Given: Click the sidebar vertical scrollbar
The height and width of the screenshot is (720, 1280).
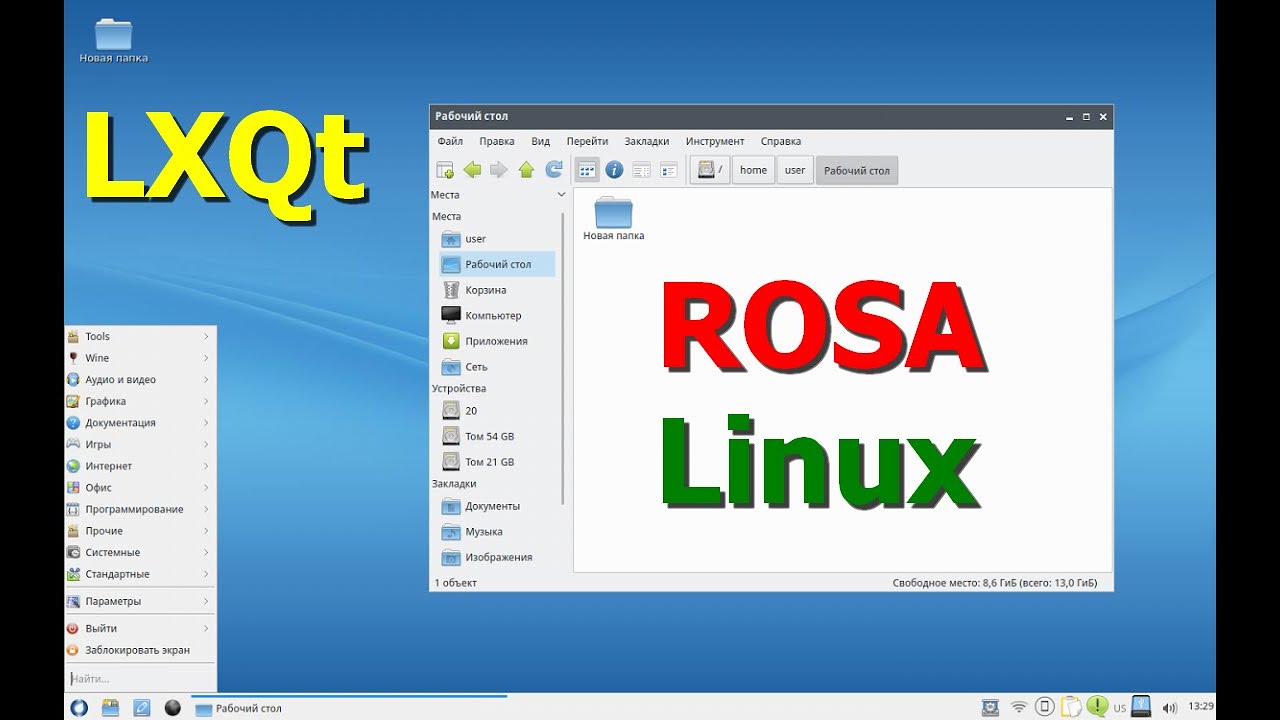Looking at the screenshot, I should pyautogui.click(x=563, y=358).
